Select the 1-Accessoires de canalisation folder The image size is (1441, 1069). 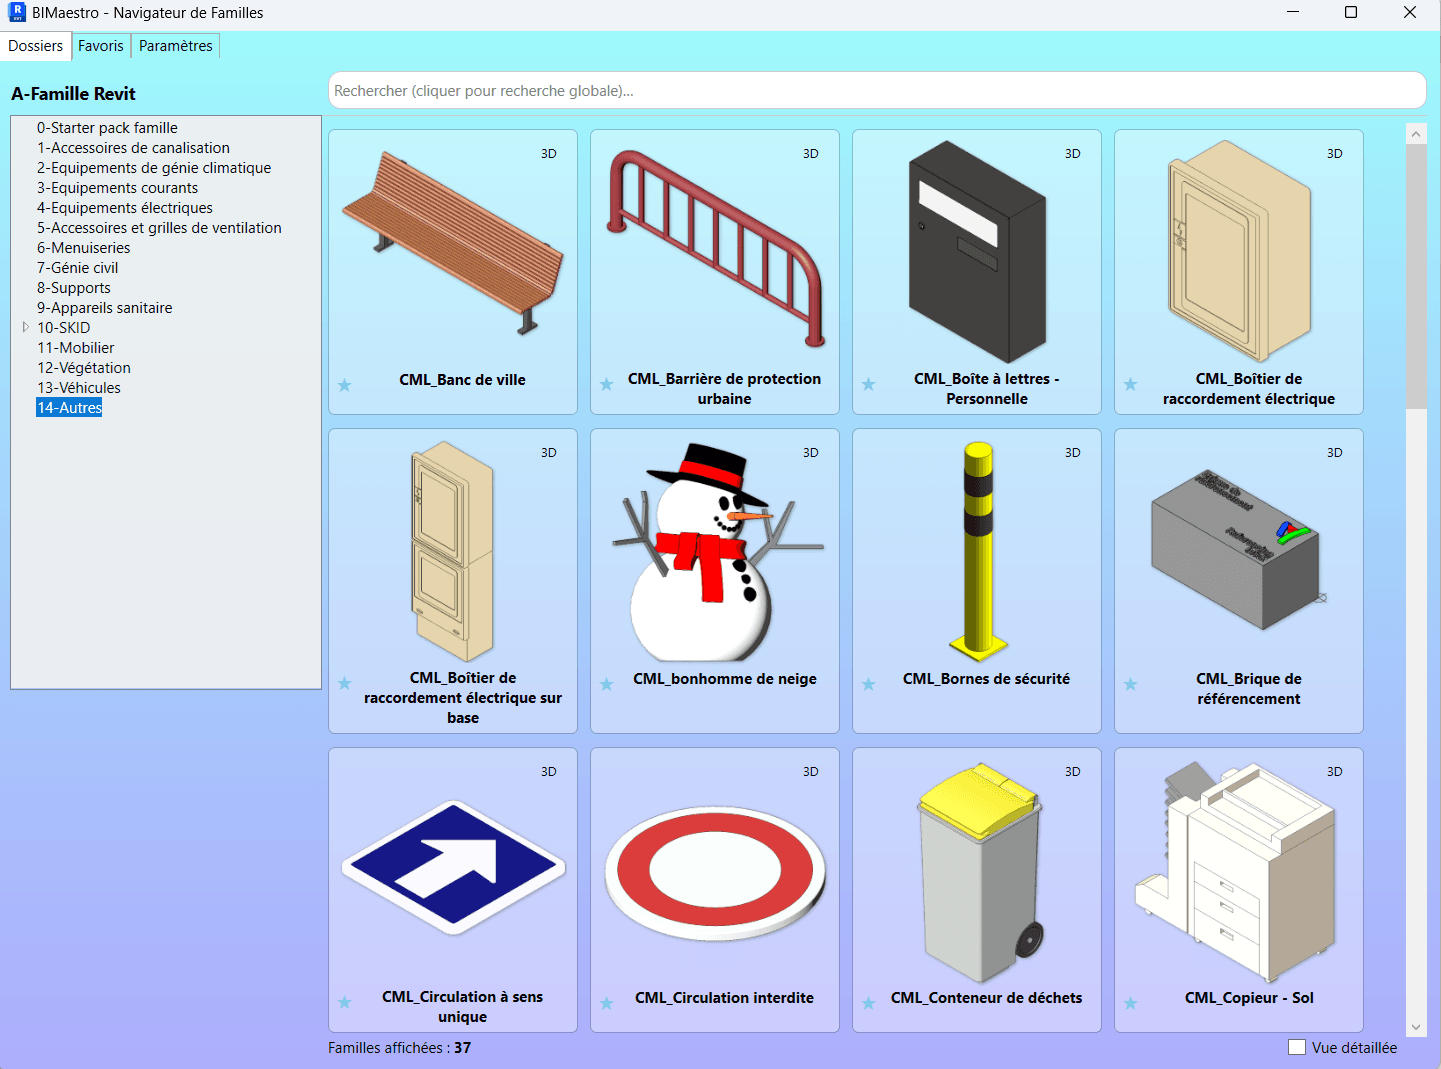[x=133, y=147]
